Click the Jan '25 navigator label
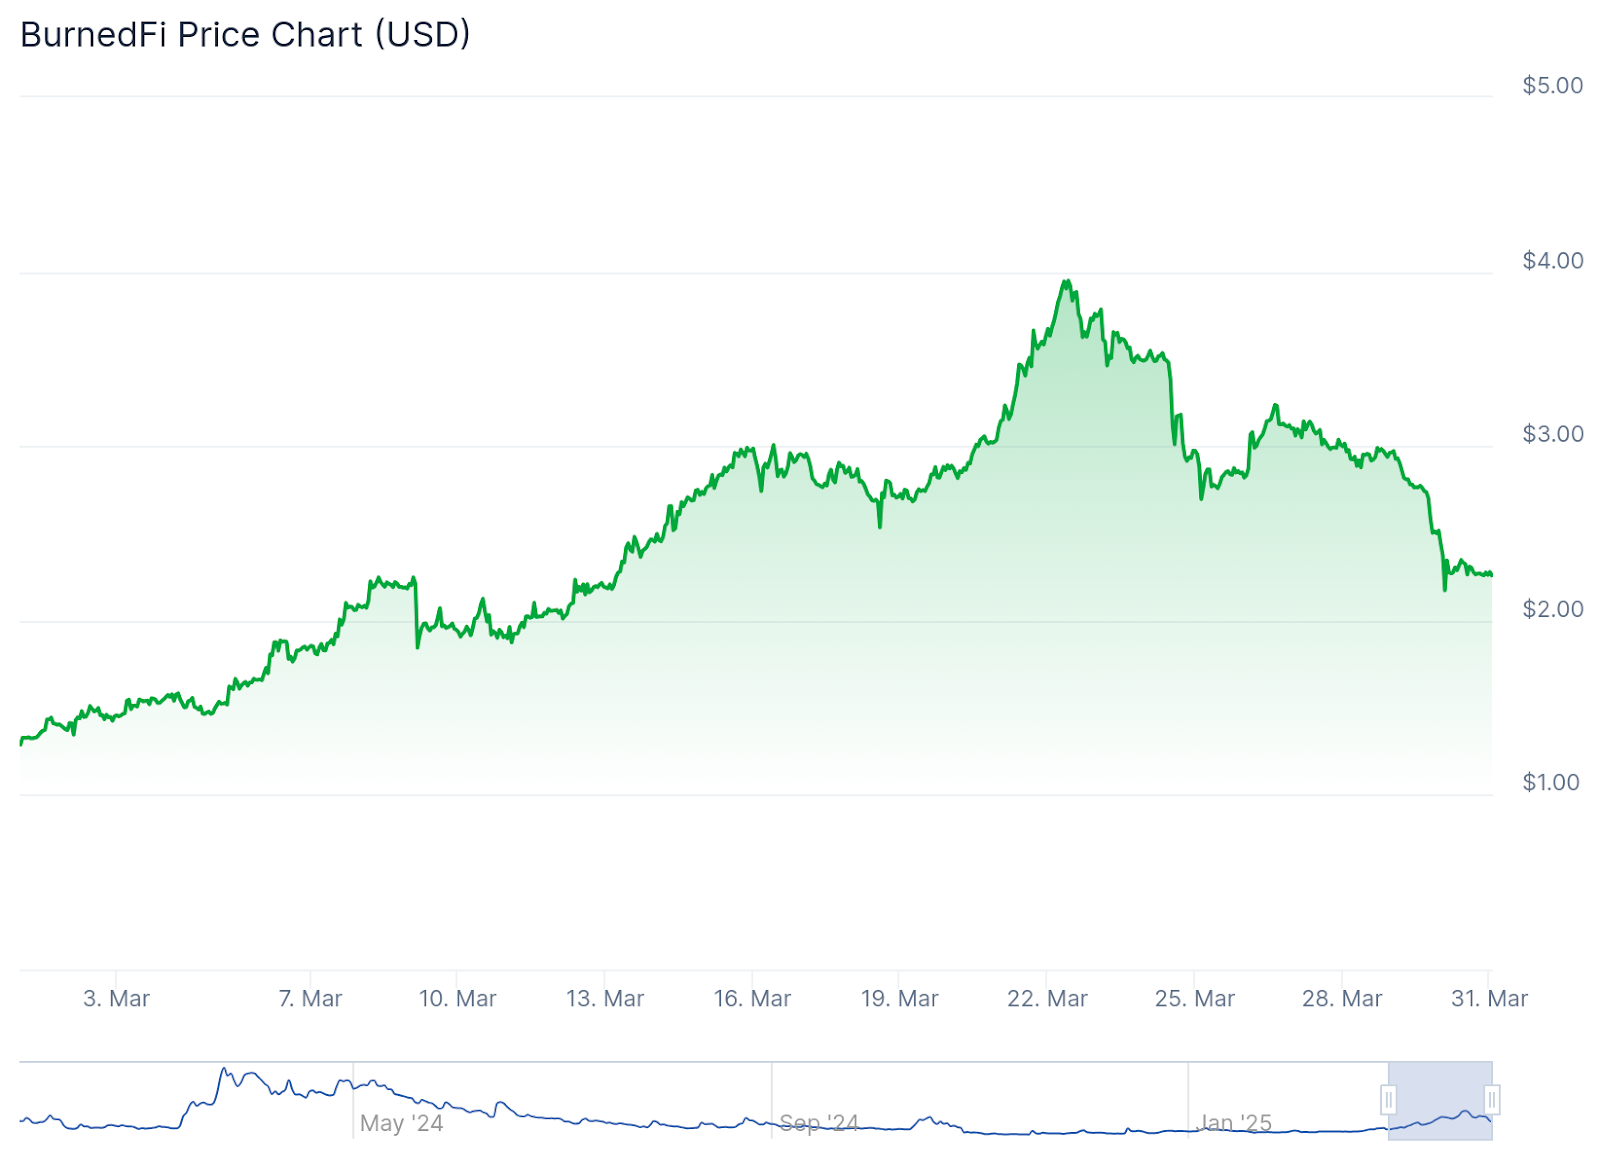Screen dimensions: 1600x1168 pos(1235,1123)
